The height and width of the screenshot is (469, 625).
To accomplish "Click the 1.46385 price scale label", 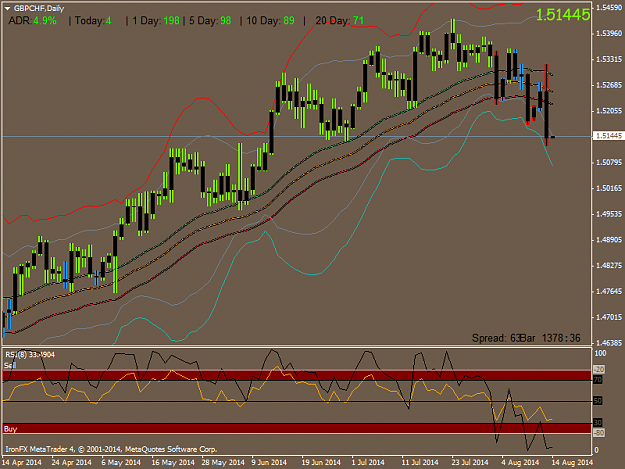I will point(609,343).
